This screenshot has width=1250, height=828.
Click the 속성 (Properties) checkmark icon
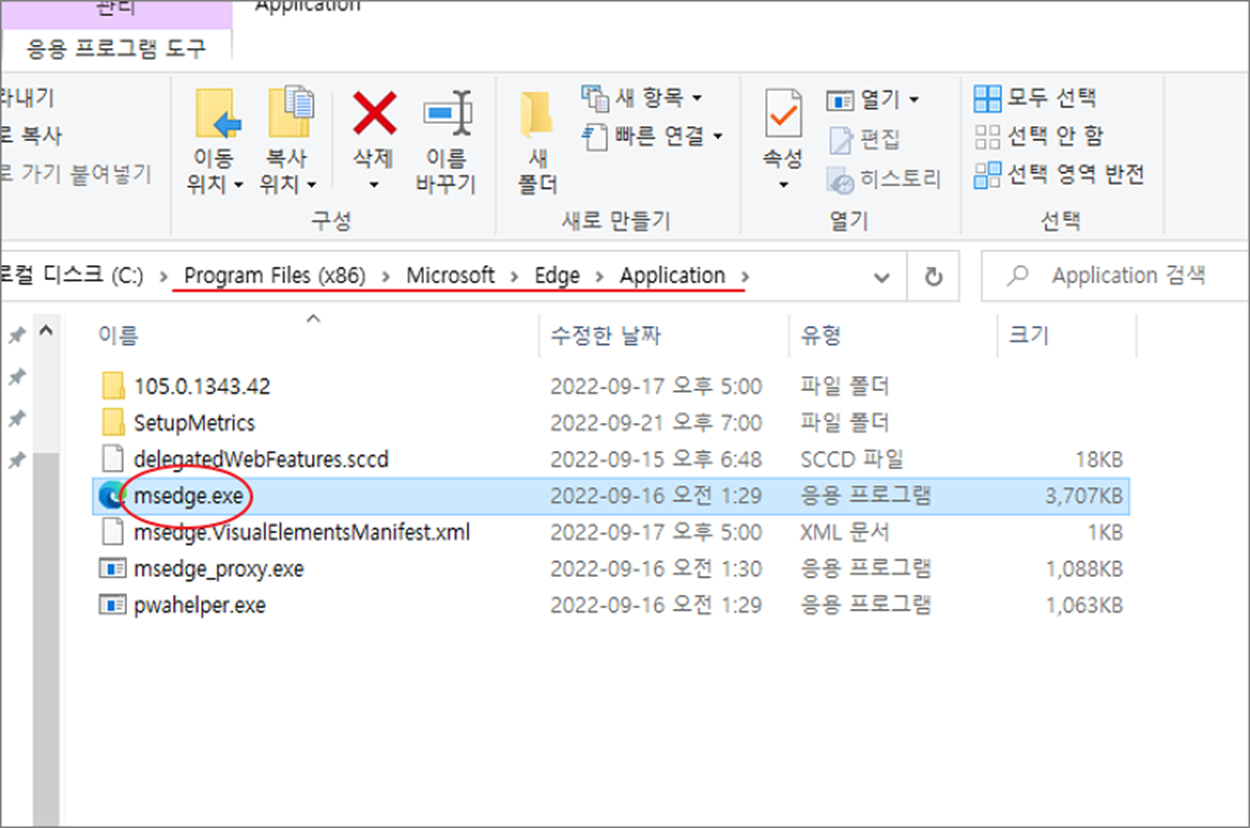[x=783, y=113]
